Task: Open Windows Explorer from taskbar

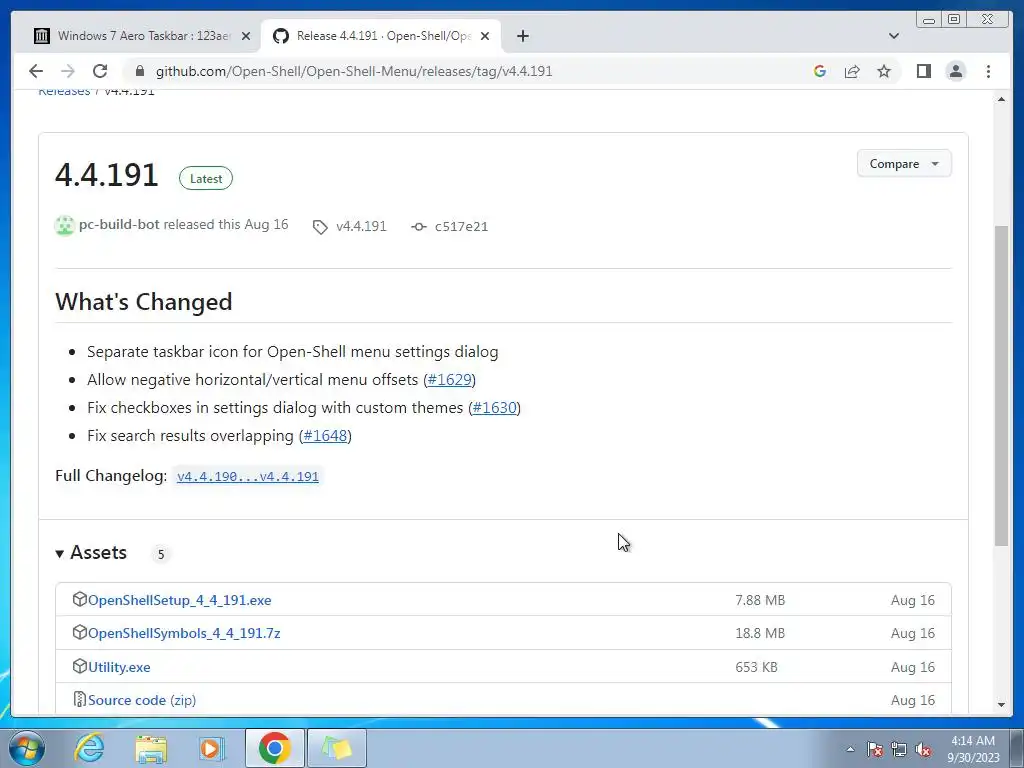Action: tap(151, 748)
